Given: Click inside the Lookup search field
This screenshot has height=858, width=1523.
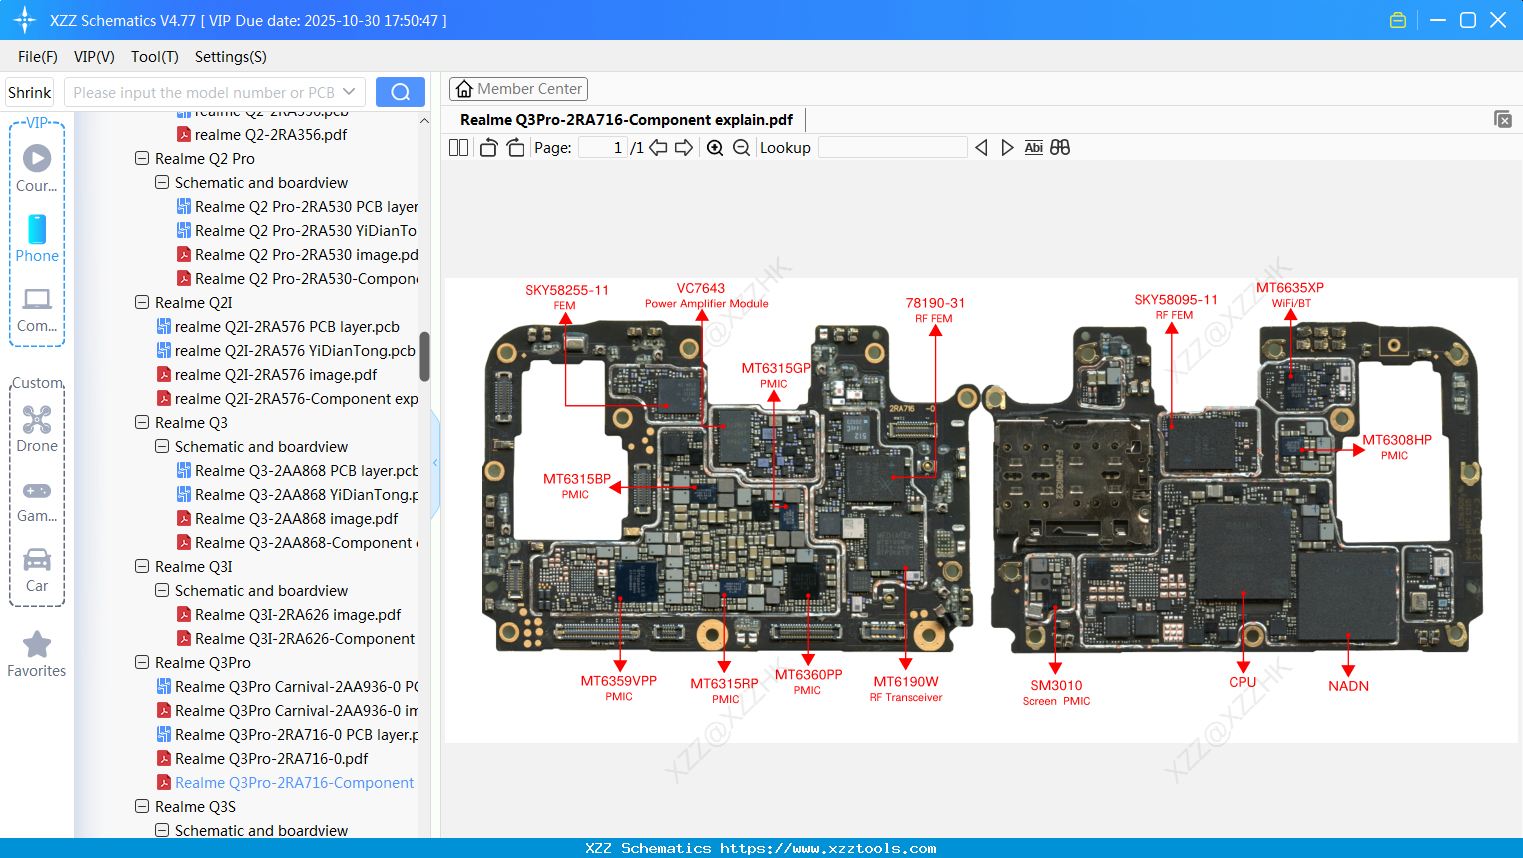Looking at the screenshot, I should (x=891, y=147).
